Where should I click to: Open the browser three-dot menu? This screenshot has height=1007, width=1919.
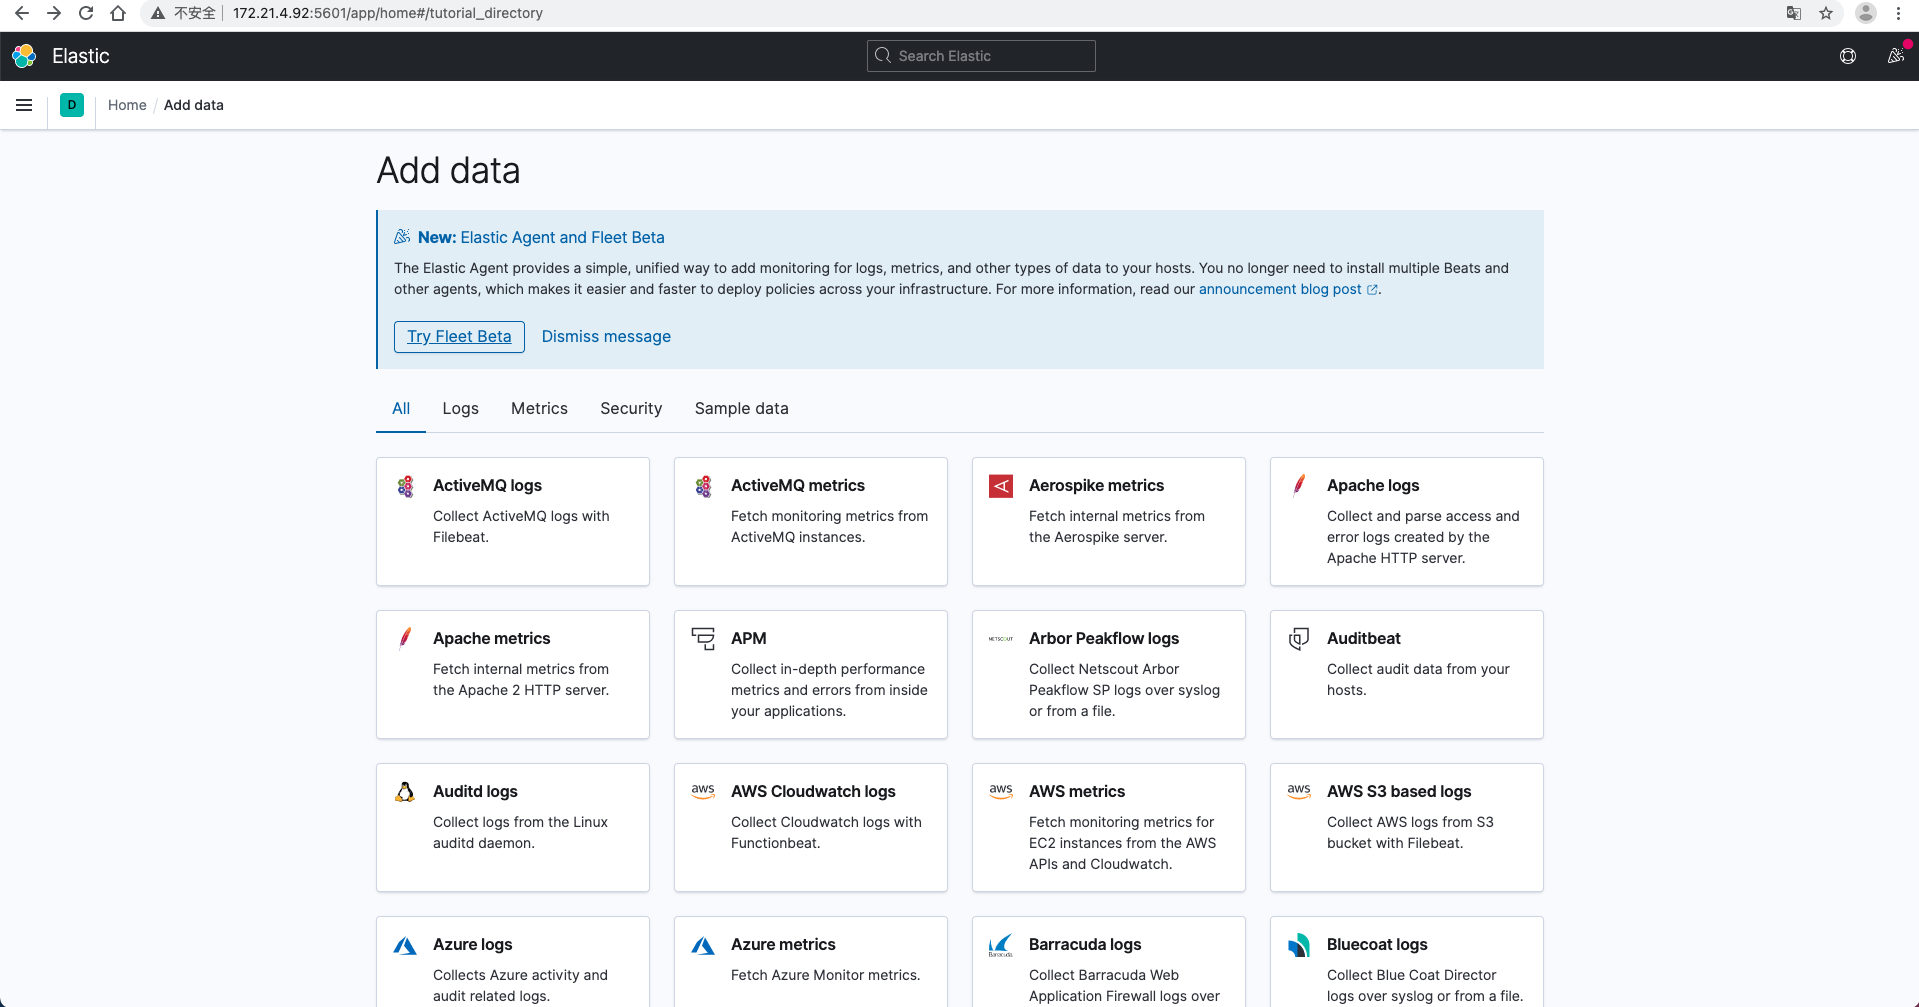1898,13
